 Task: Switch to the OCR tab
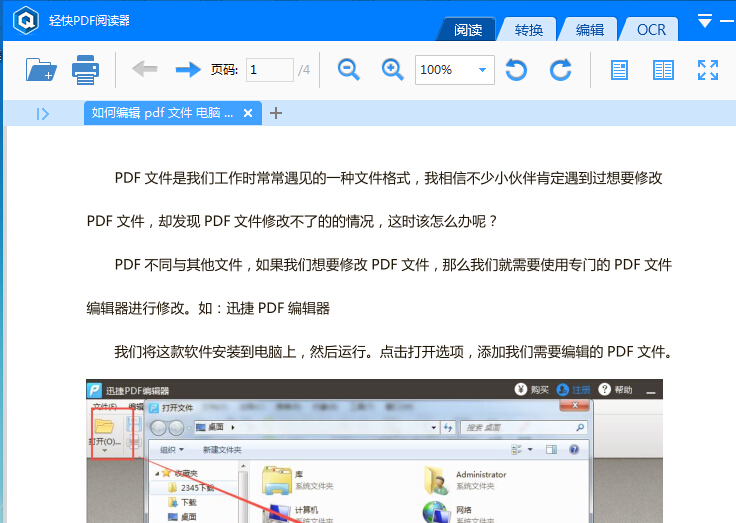pos(651,30)
